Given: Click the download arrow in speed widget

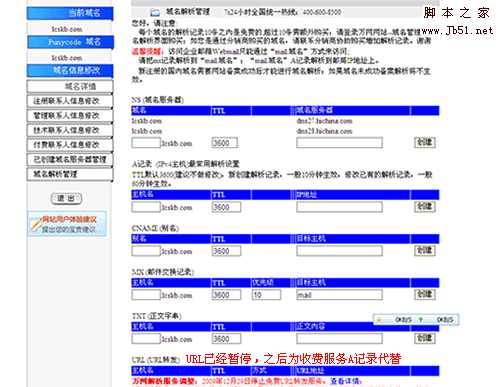Looking at the screenshot, I should pyautogui.click(x=379, y=320).
